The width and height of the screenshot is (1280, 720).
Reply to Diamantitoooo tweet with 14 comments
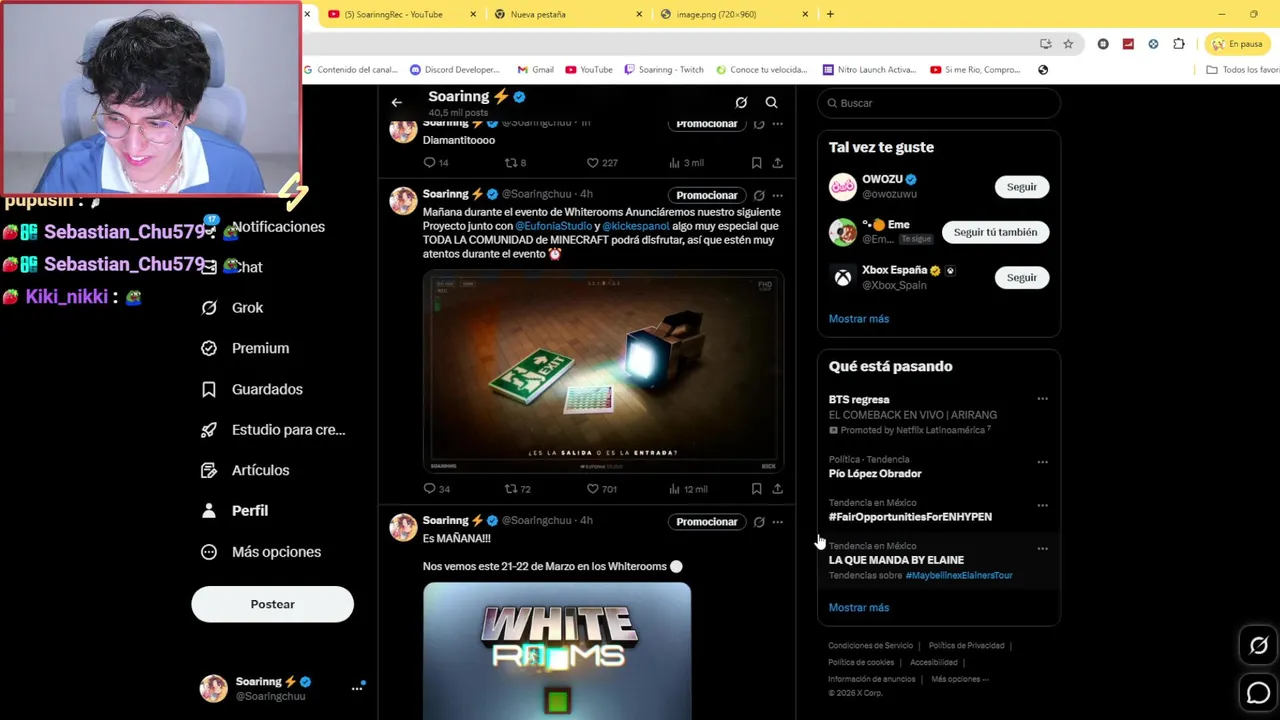click(x=436, y=162)
